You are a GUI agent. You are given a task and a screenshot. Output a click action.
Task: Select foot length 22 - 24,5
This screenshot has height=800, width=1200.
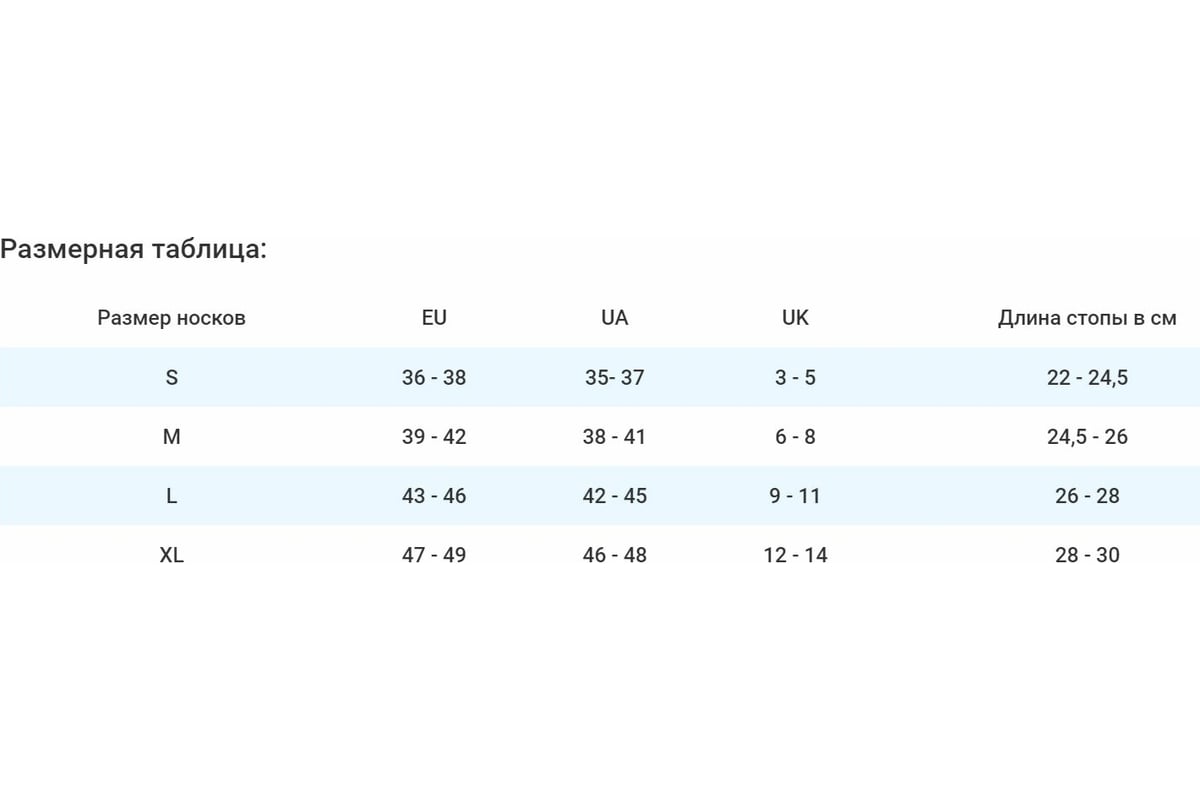pyautogui.click(x=1087, y=377)
